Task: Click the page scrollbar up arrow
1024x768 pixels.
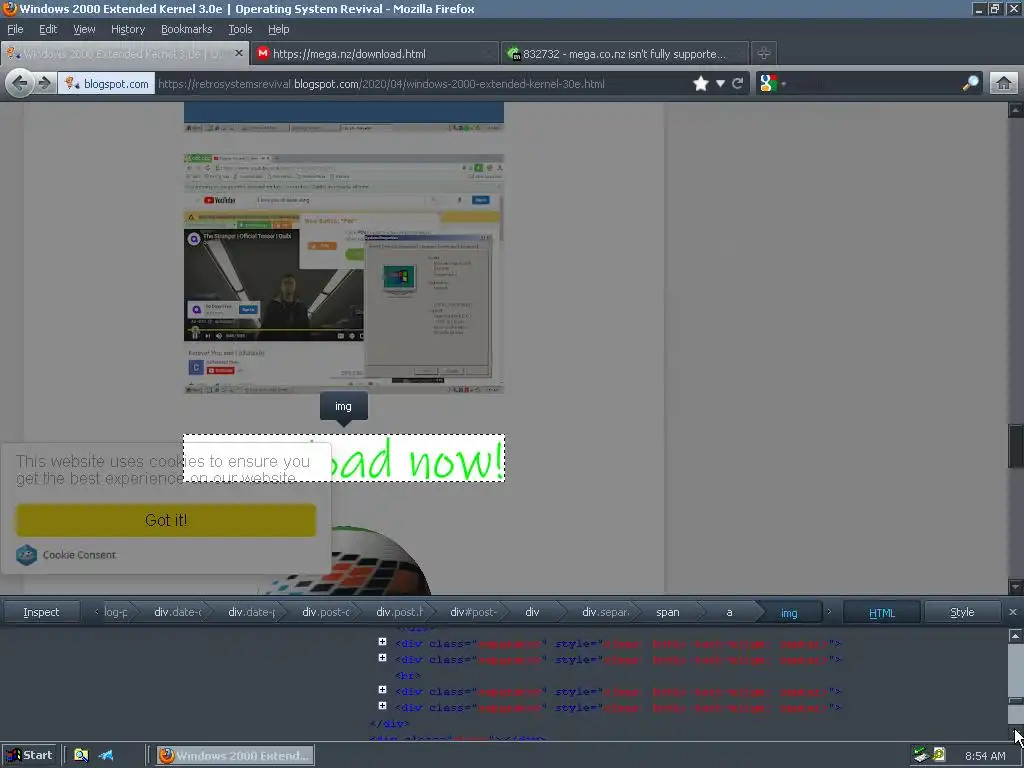Action: tap(1015, 110)
